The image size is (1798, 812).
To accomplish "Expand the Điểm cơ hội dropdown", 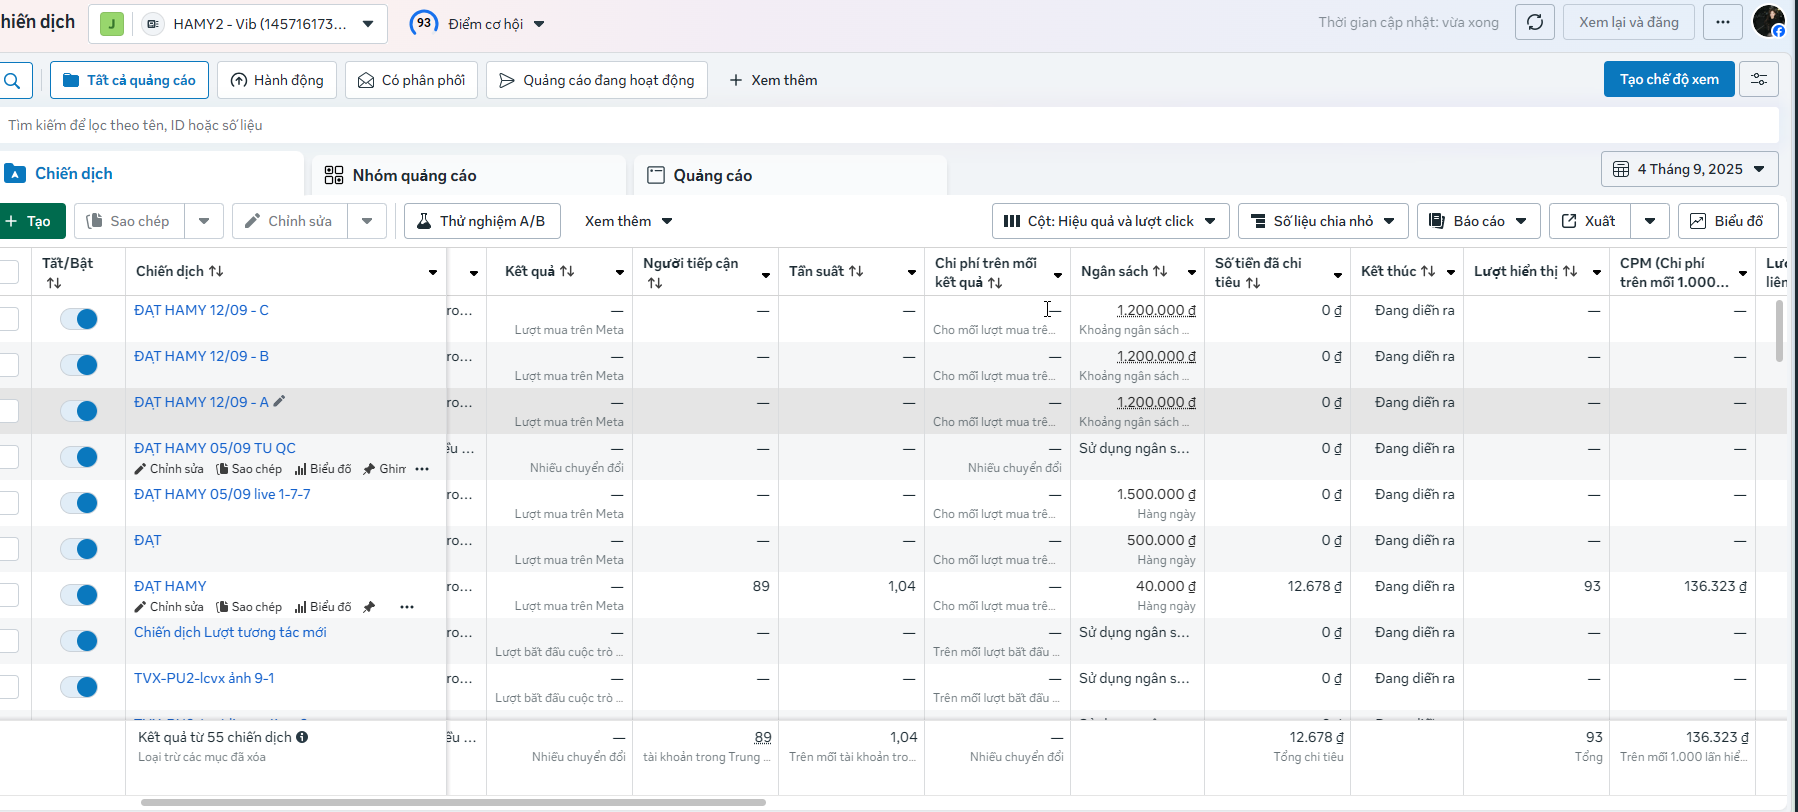I will 539,24.
